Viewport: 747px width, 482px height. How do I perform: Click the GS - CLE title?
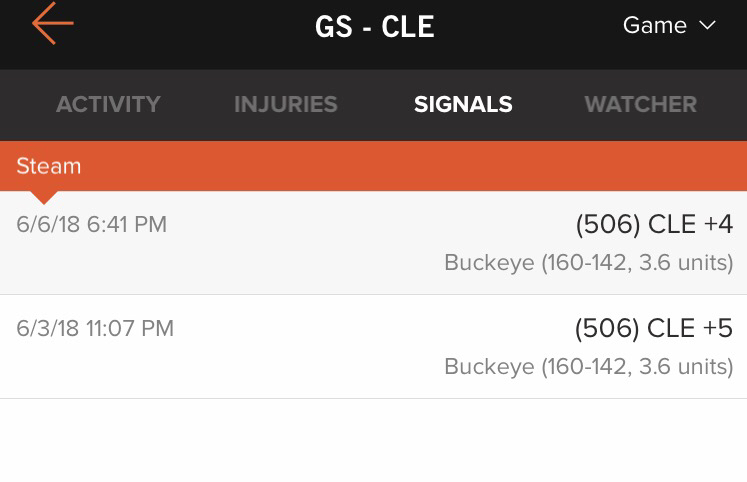[x=374, y=27]
